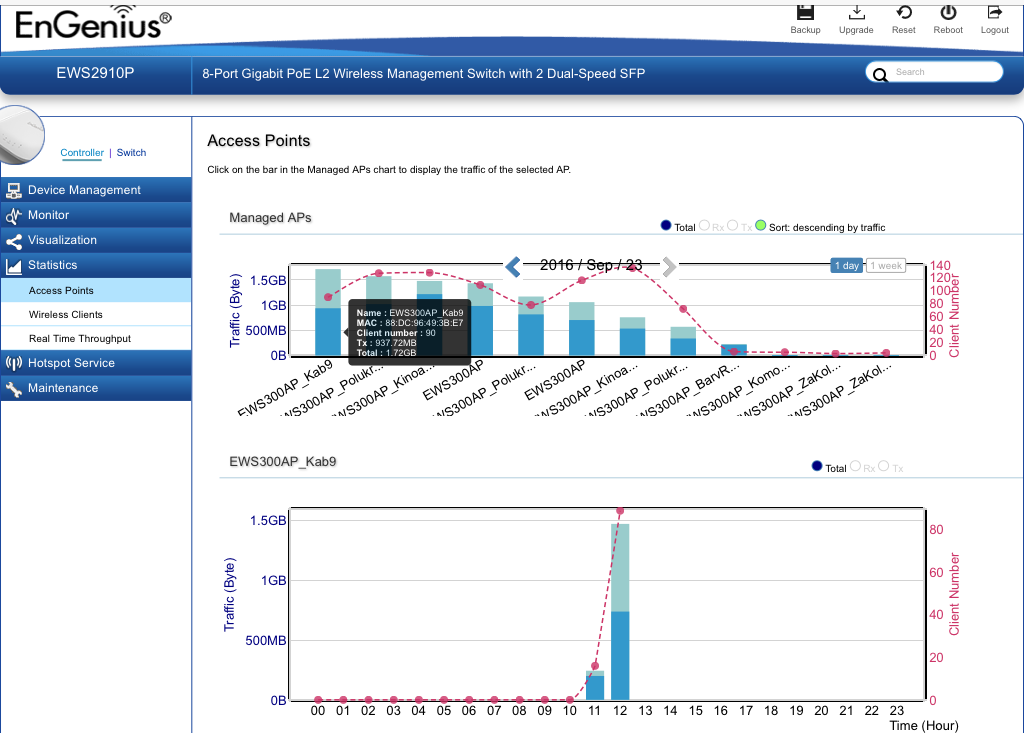
Task: Expand the Monitor menu section
Action: tap(96, 215)
